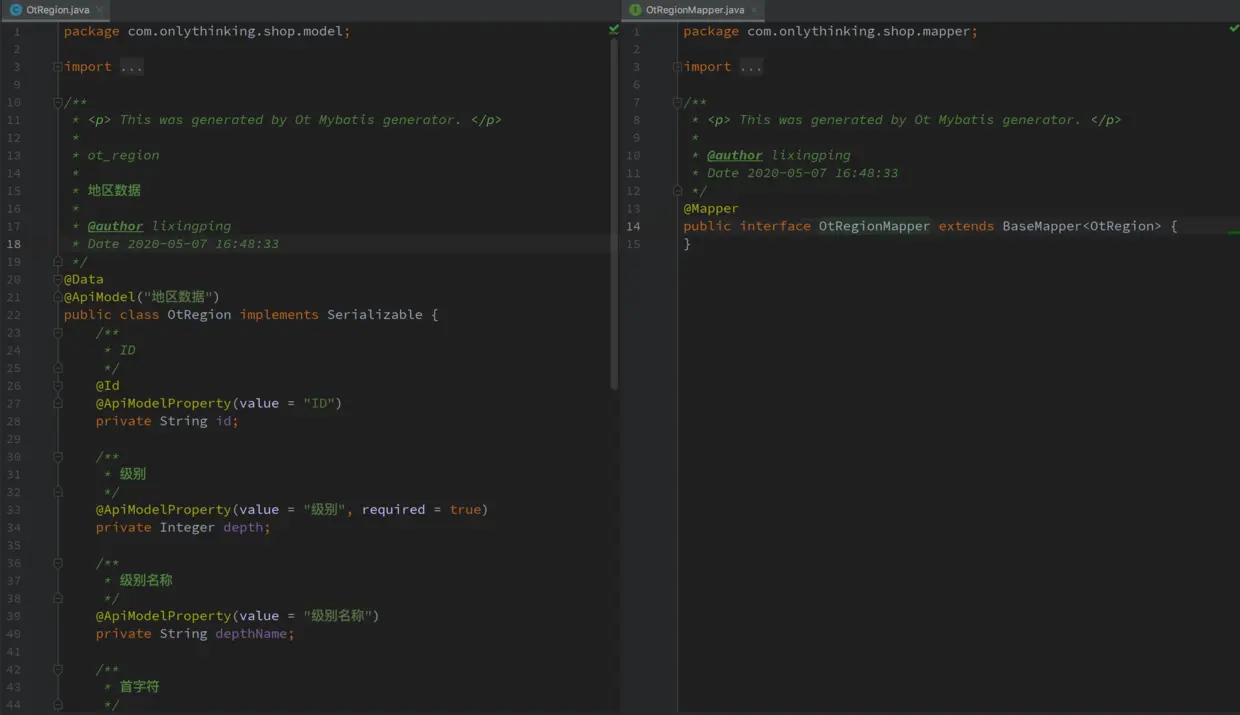Click the 'OtRegion' class name on line 22
Screen dimensions: 1240x715
pos(199,314)
